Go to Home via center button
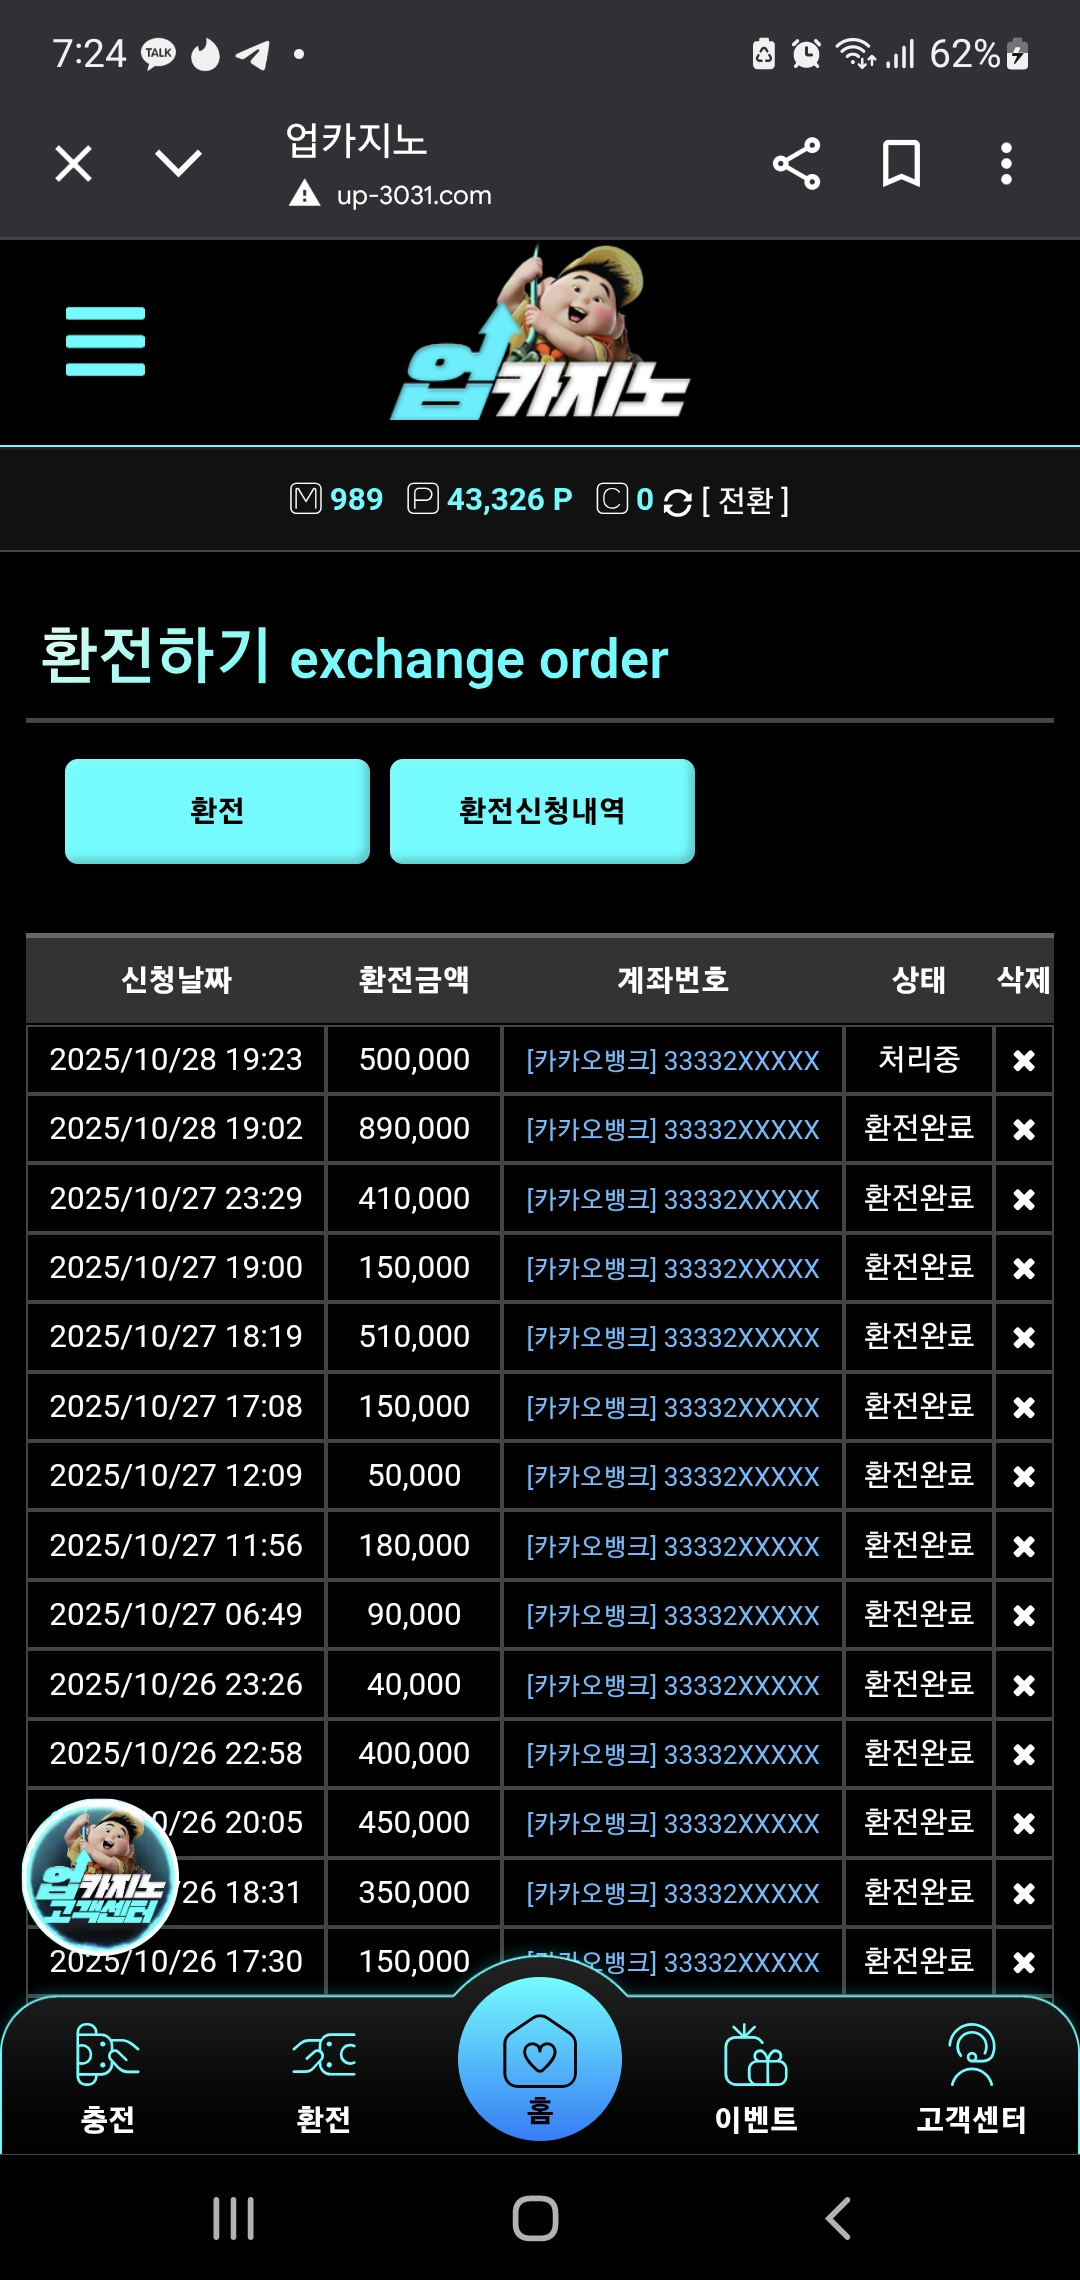This screenshot has width=1080, height=2280. (540, 2062)
